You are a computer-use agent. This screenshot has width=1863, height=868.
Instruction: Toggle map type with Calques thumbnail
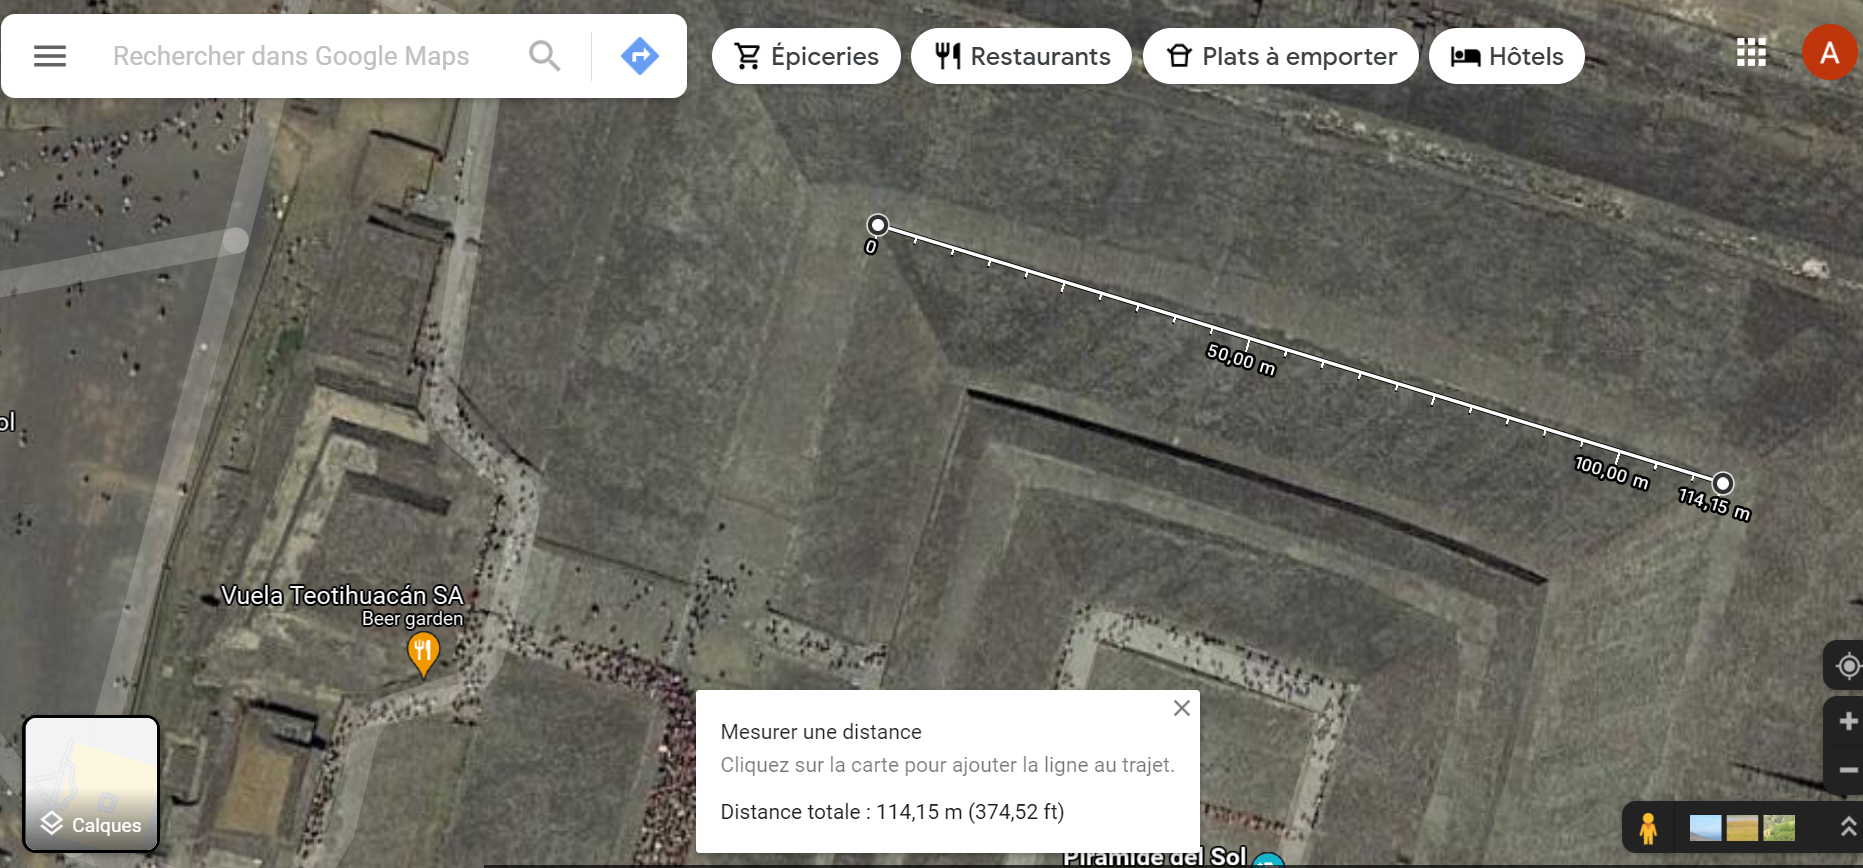[x=91, y=784]
